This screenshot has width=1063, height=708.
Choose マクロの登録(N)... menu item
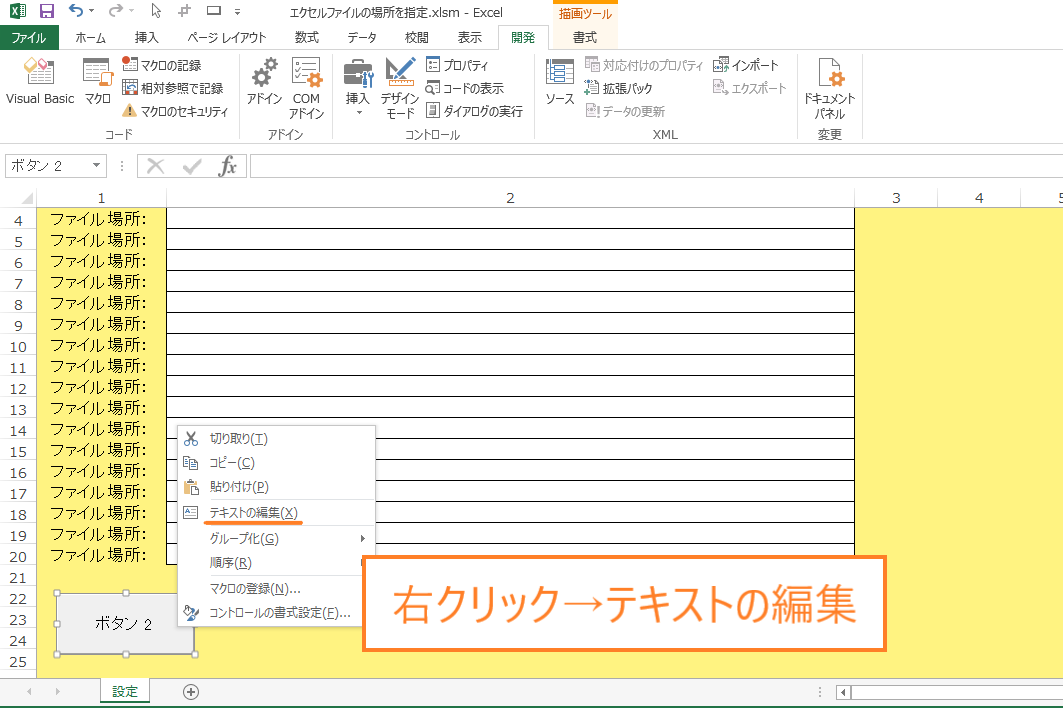[271, 589]
